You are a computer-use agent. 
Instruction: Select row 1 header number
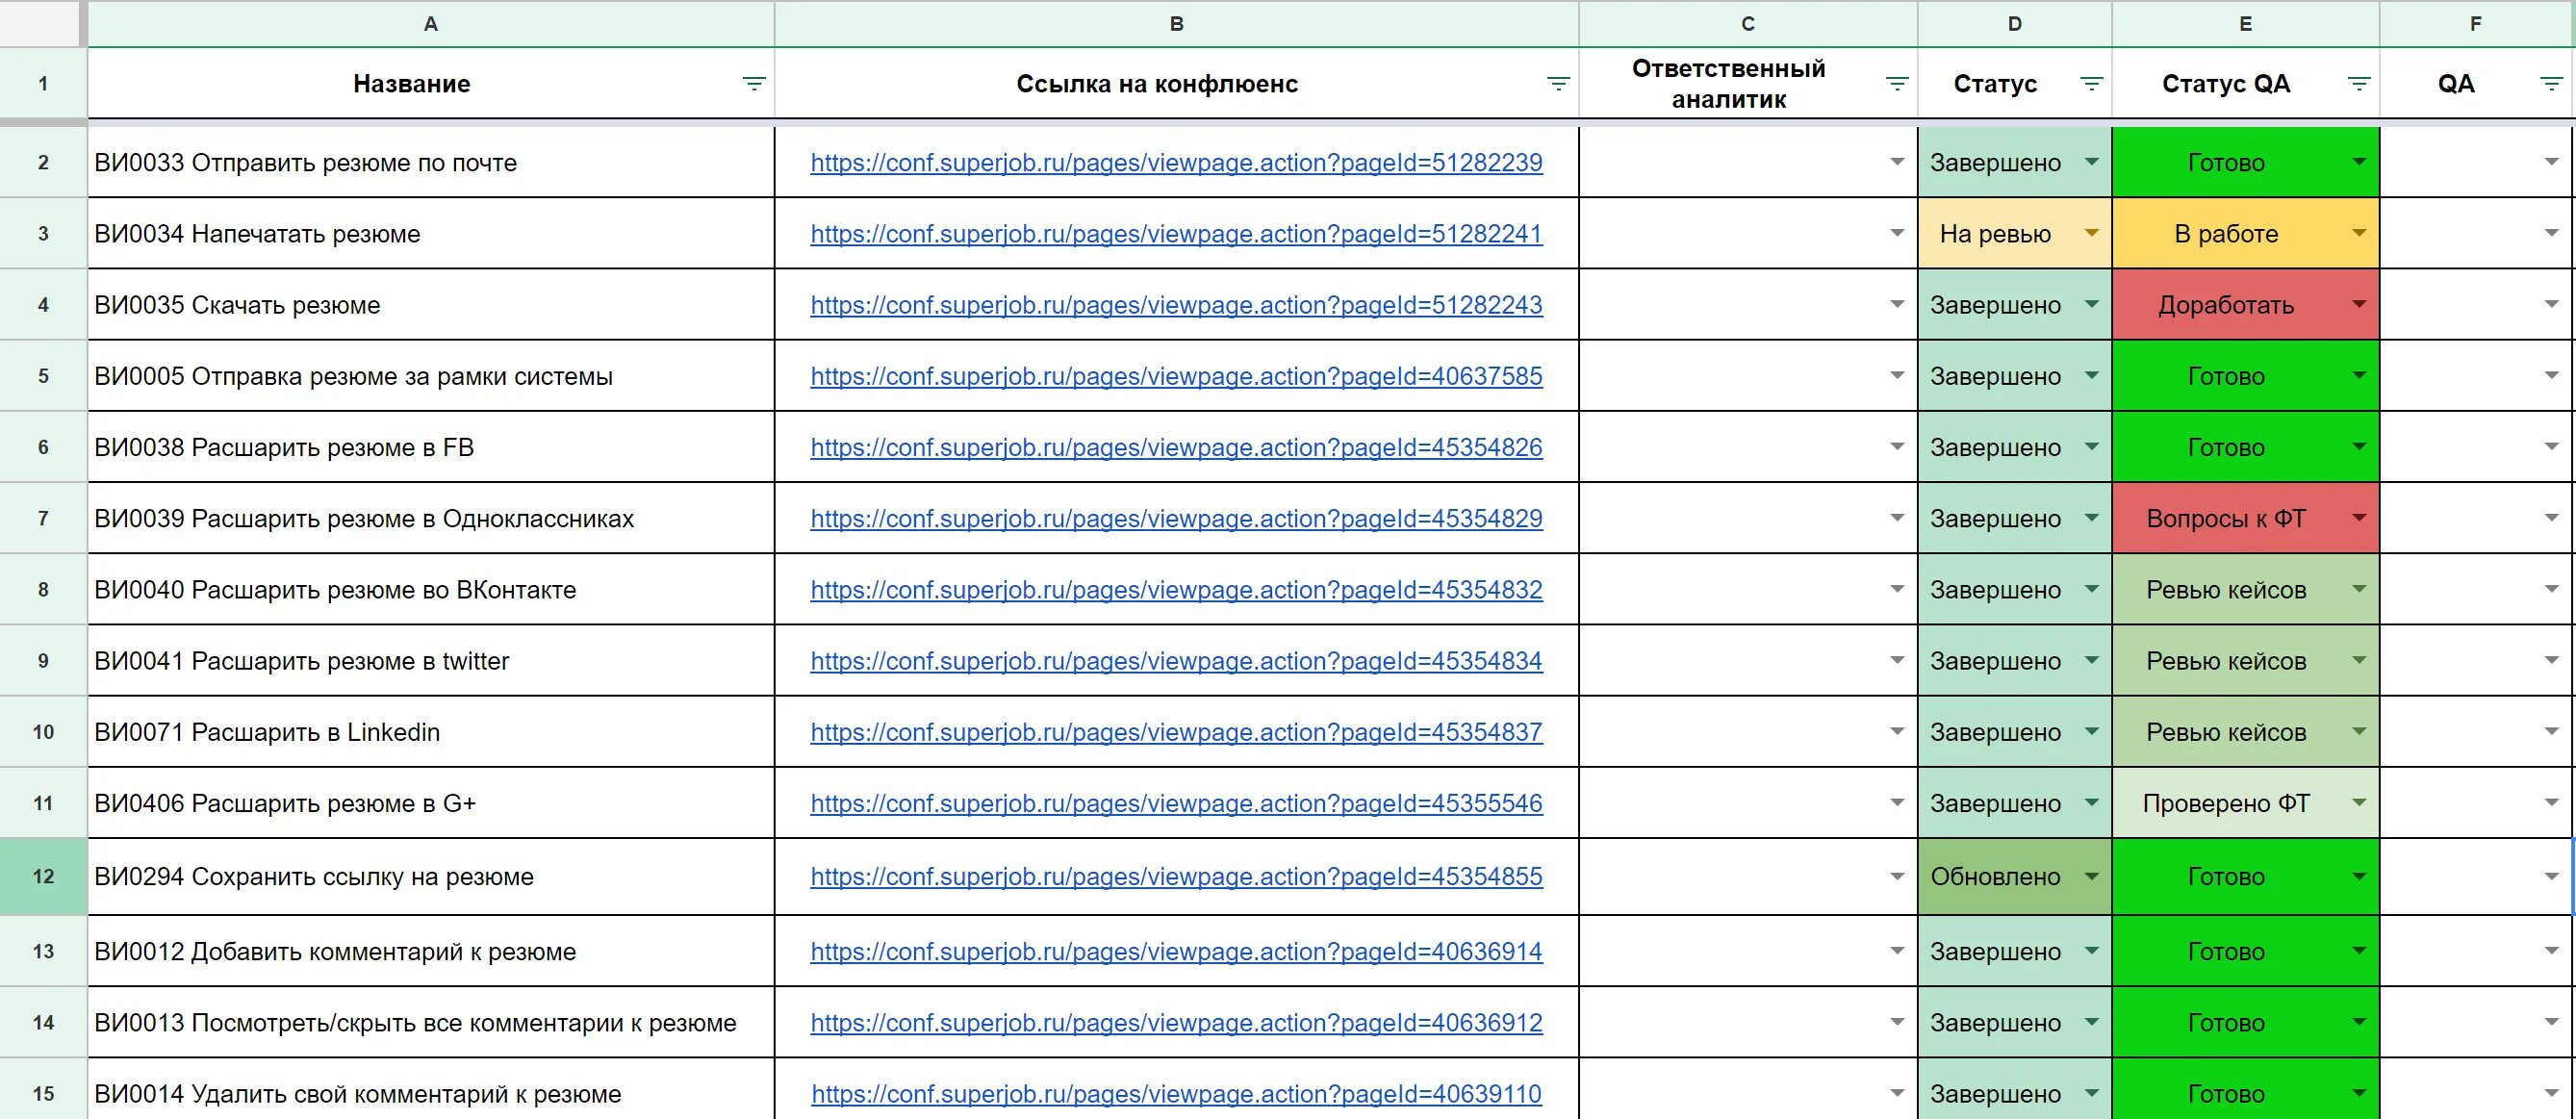(x=43, y=84)
